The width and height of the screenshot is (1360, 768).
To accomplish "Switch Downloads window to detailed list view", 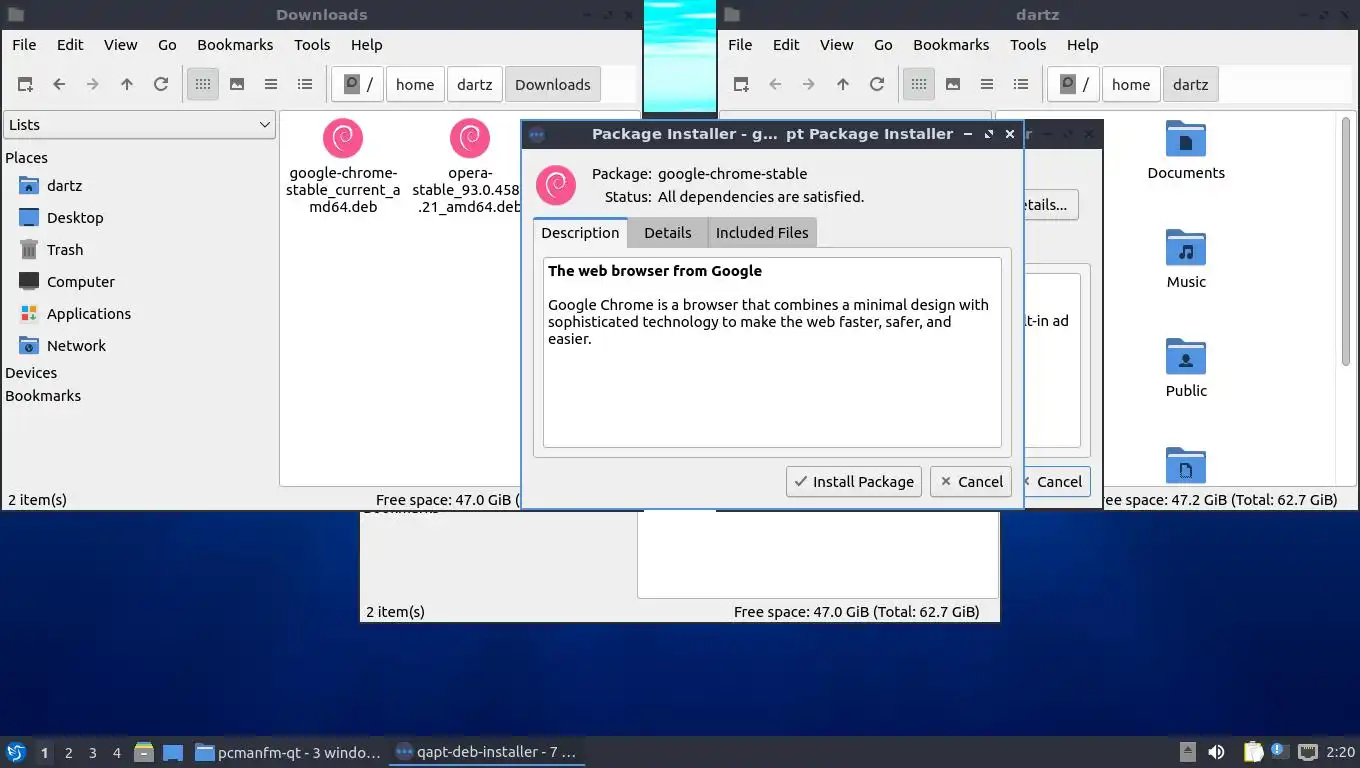I will click(305, 85).
